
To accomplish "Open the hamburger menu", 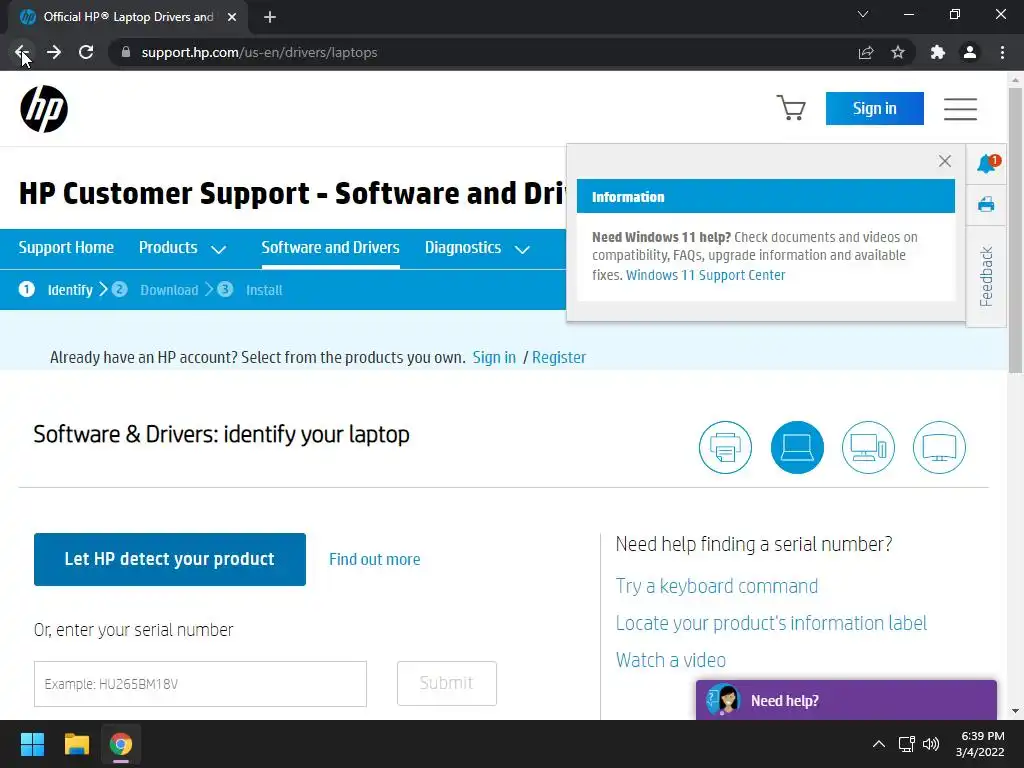I will point(960,109).
